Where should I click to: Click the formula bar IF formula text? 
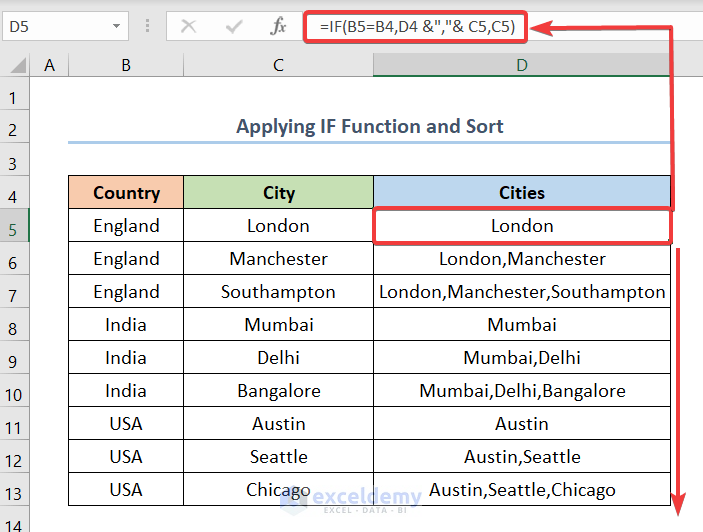coord(417,27)
